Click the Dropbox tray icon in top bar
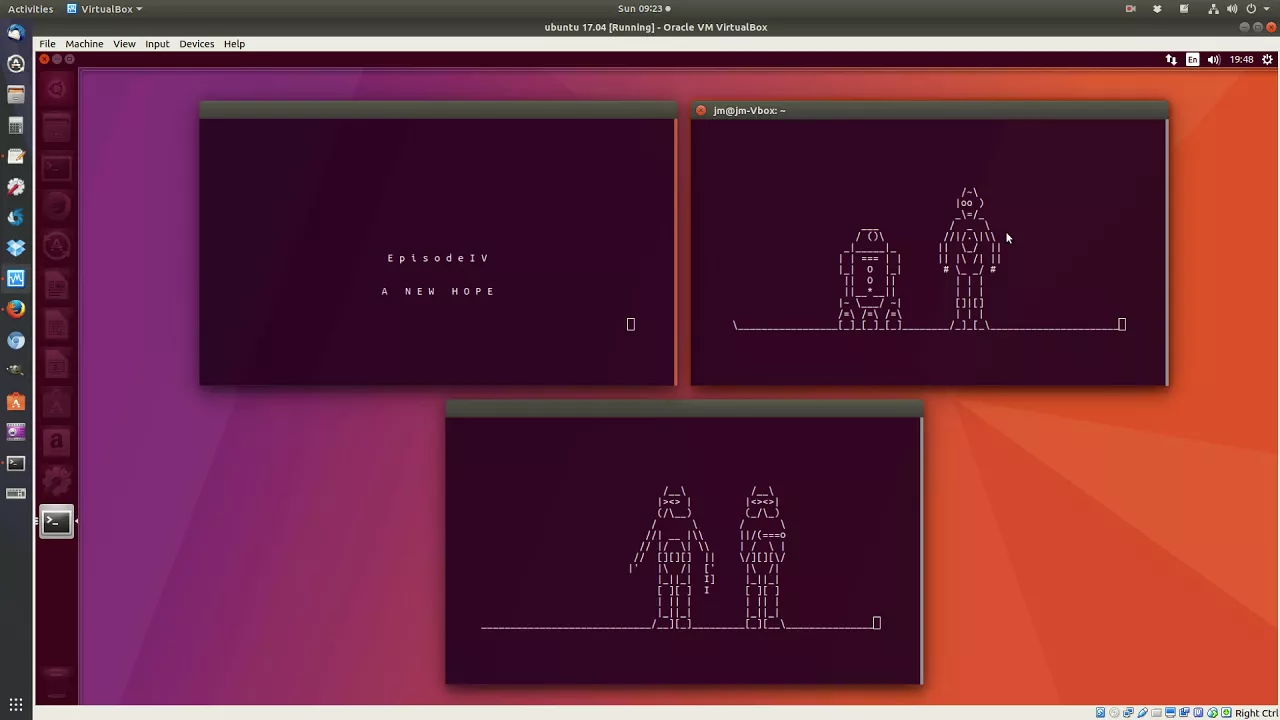 click(x=1157, y=9)
